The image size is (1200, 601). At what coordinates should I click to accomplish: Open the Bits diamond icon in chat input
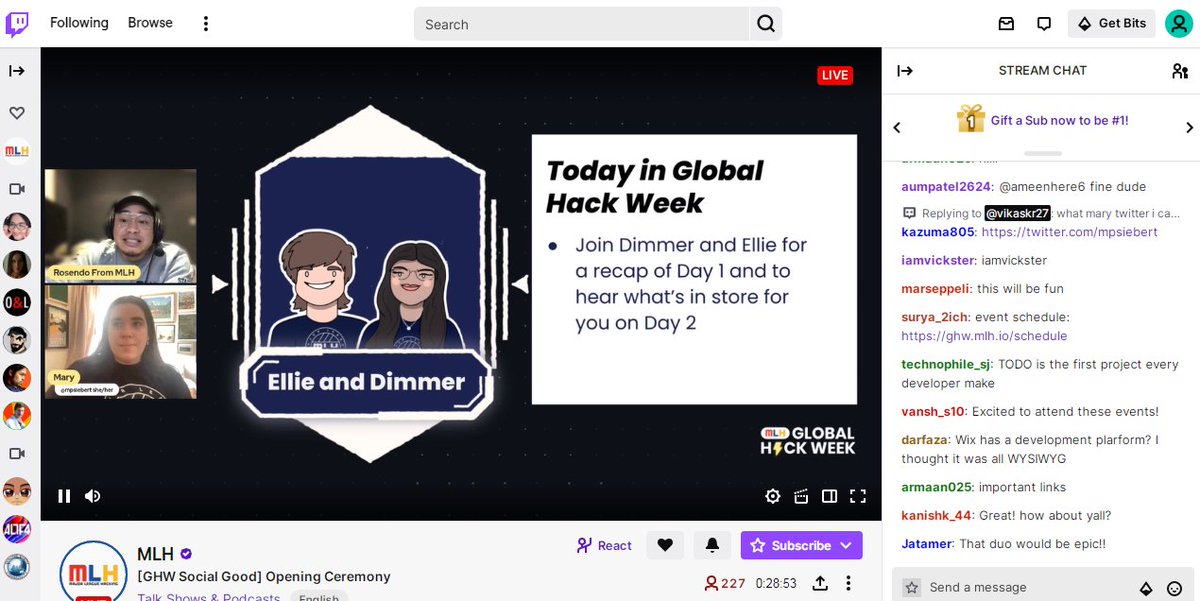coord(1146,588)
